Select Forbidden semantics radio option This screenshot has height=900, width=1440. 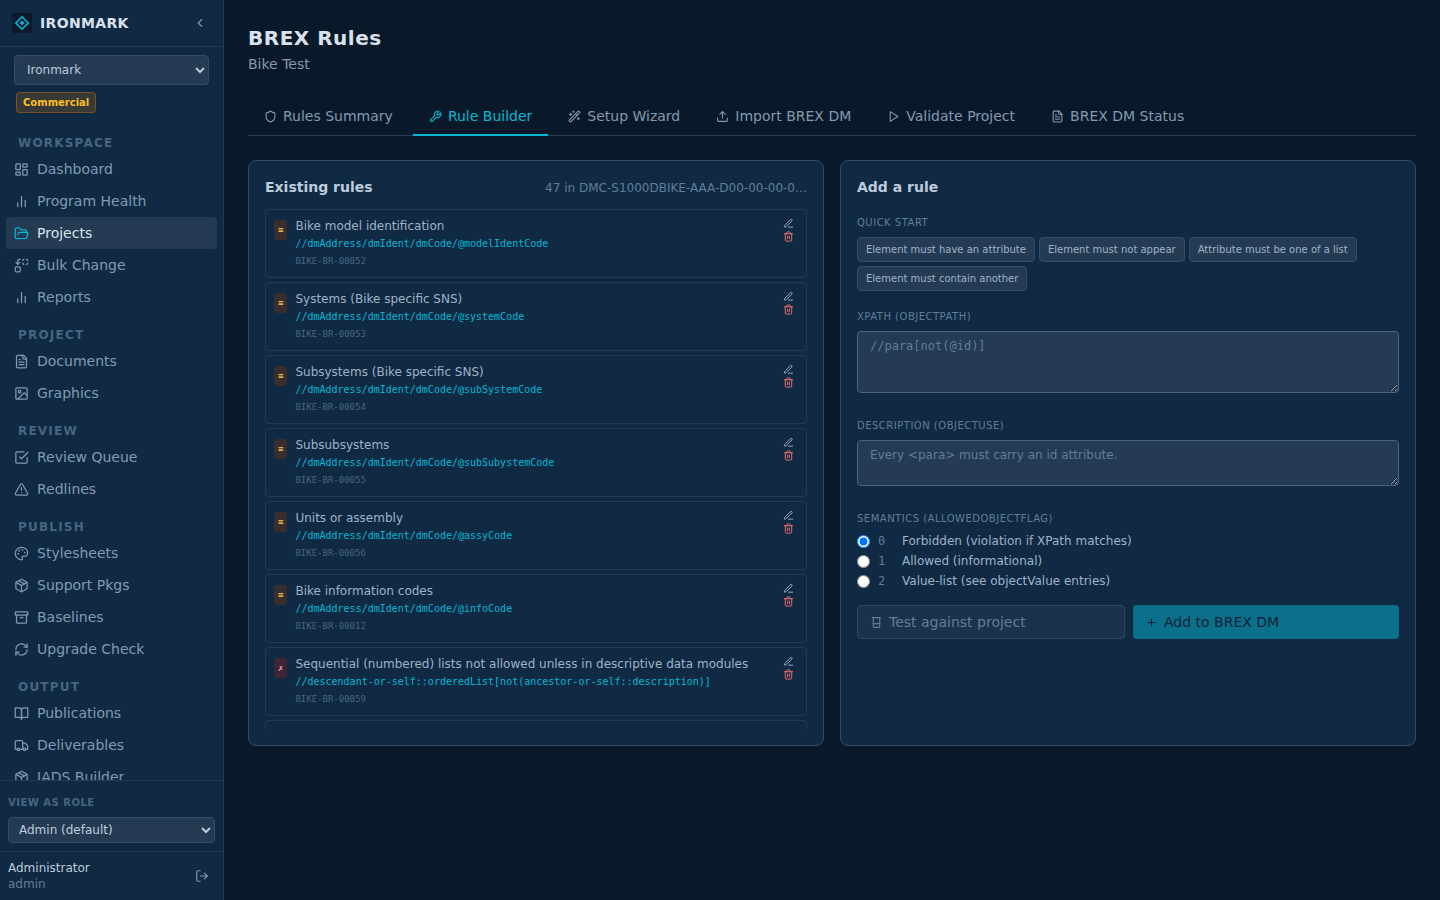coord(864,541)
